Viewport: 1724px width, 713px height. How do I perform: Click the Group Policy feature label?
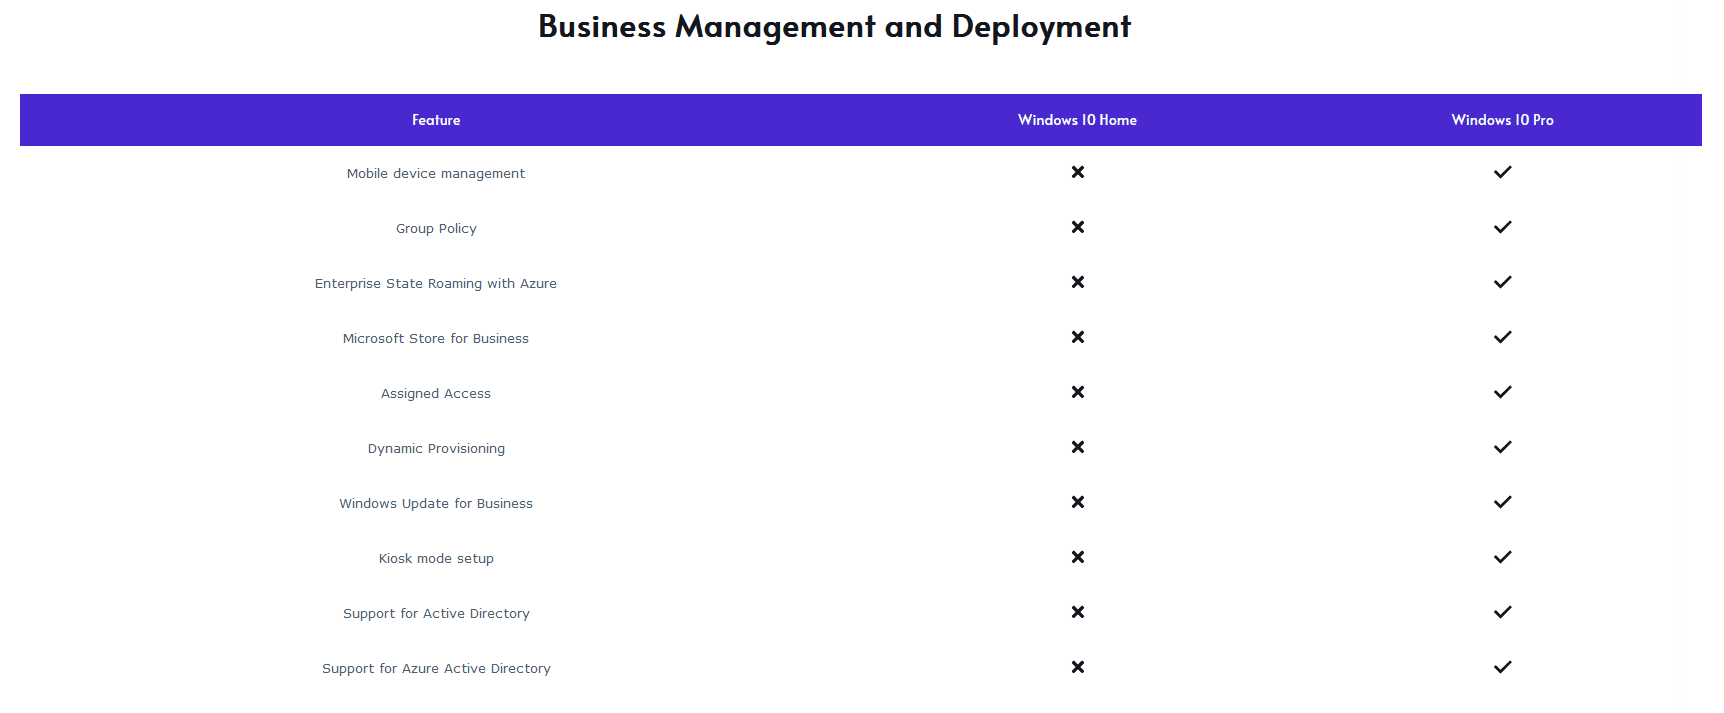pyautogui.click(x=436, y=229)
